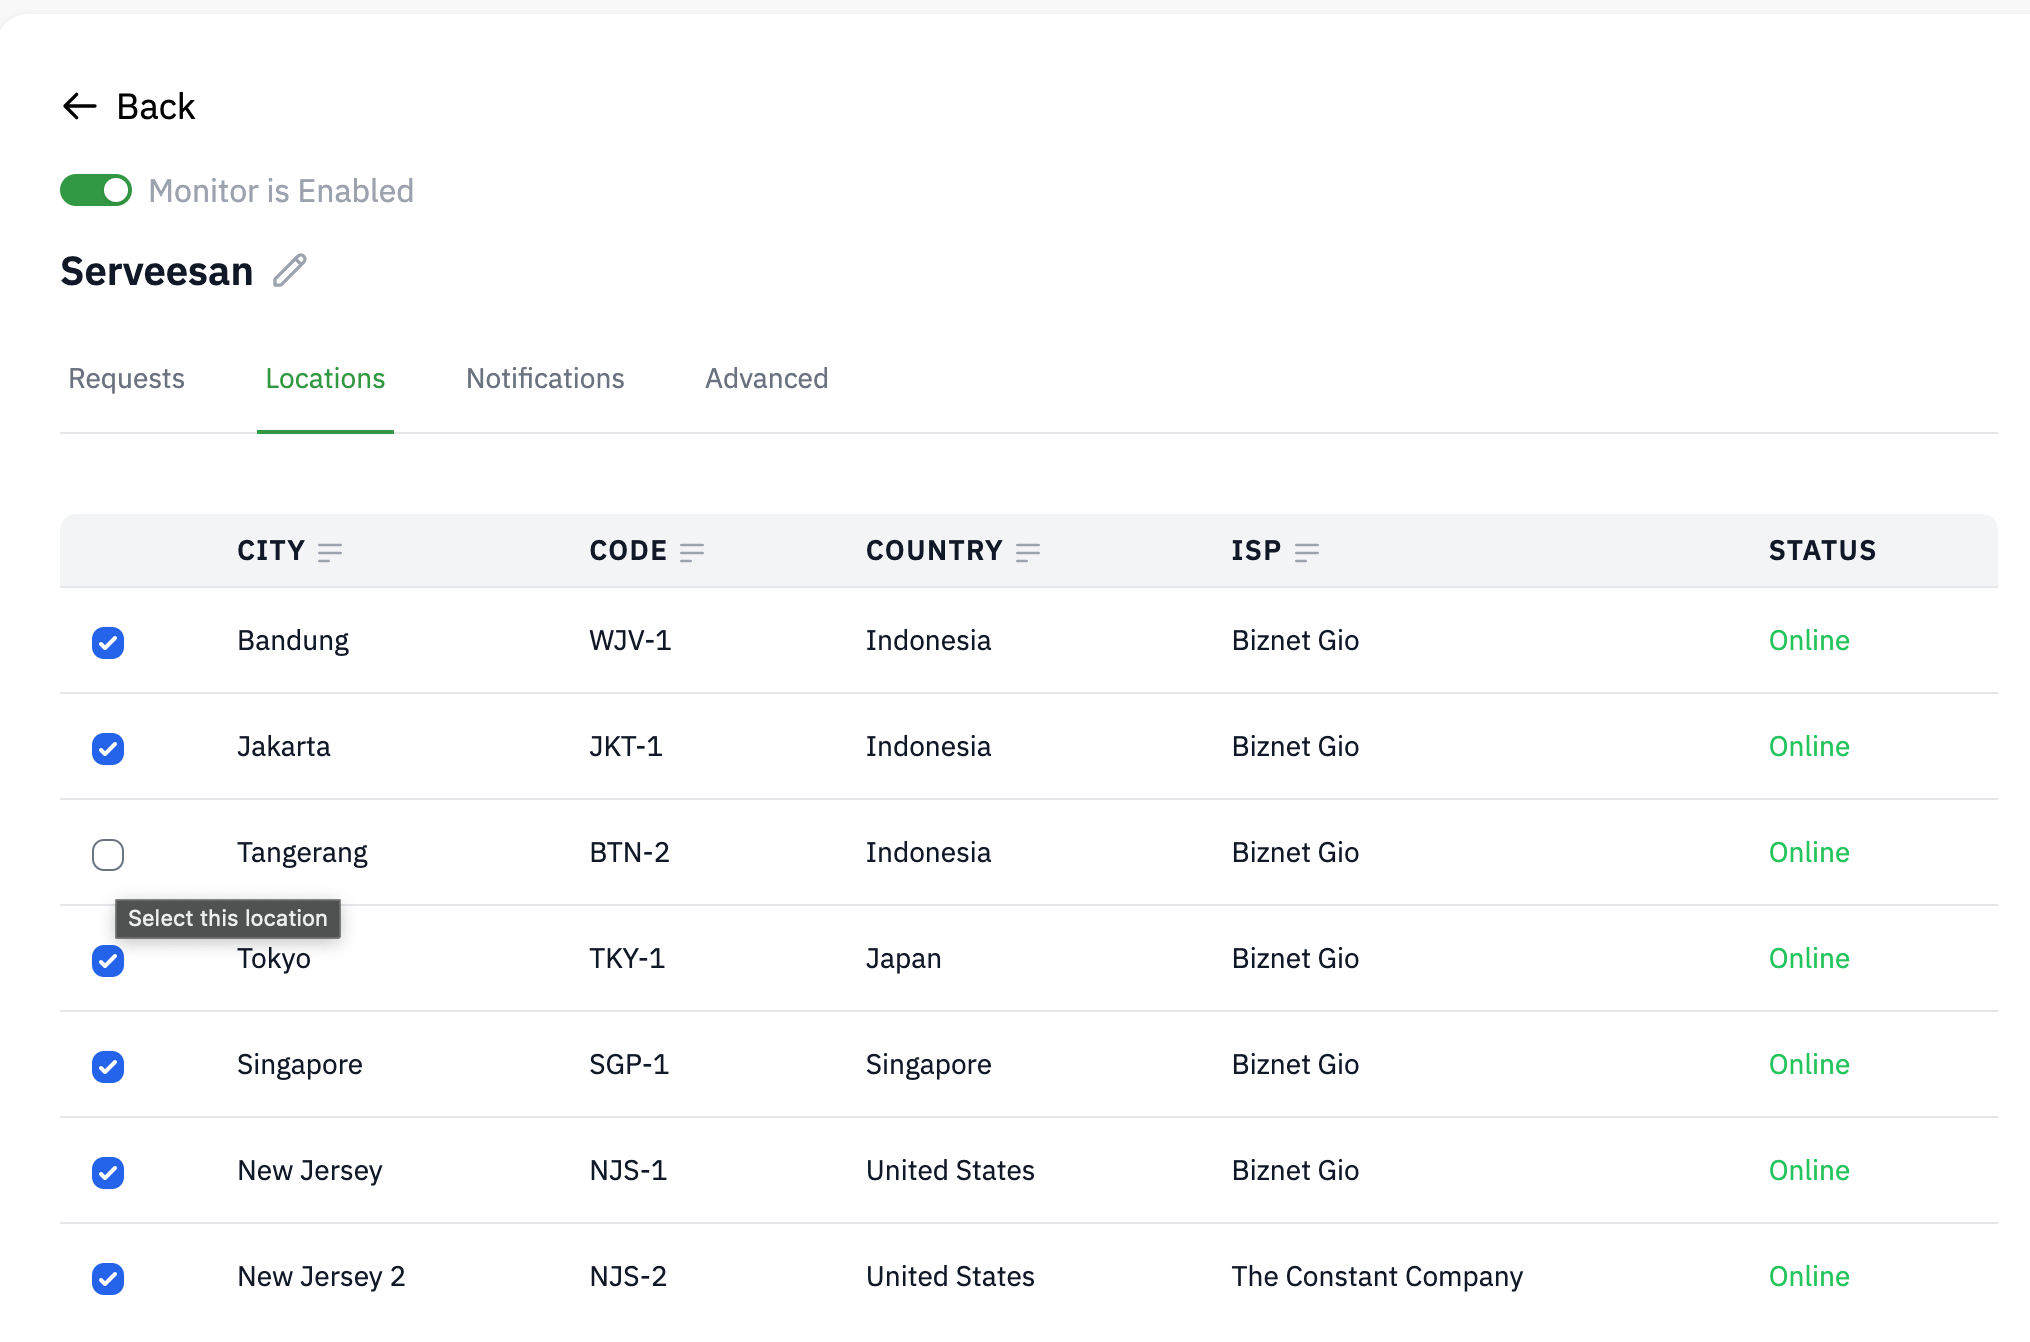The width and height of the screenshot is (2030, 1342).
Task: Switch to the Requests tab
Action: [x=127, y=379]
